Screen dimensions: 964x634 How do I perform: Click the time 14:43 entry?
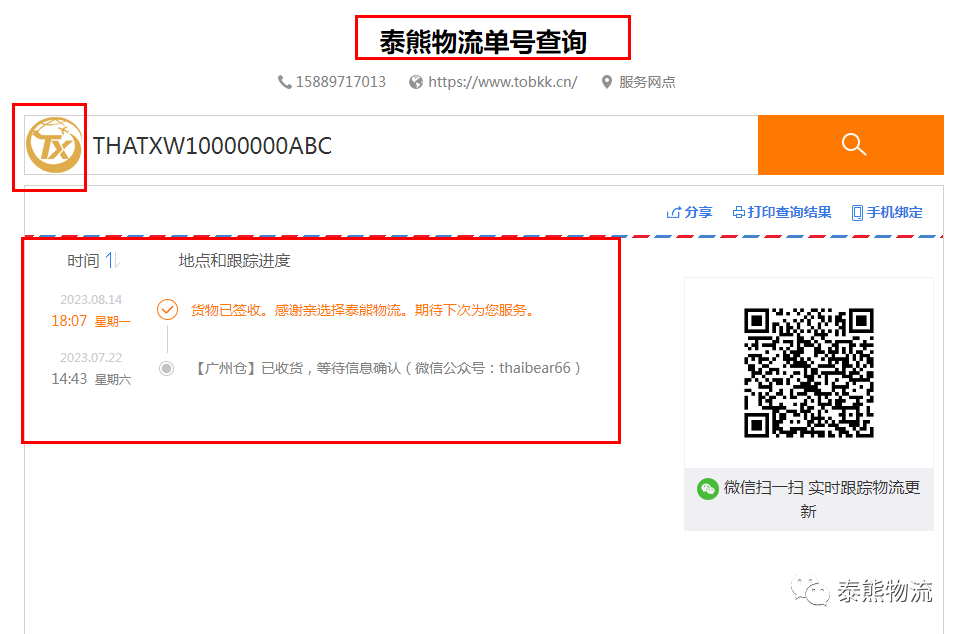coord(69,379)
